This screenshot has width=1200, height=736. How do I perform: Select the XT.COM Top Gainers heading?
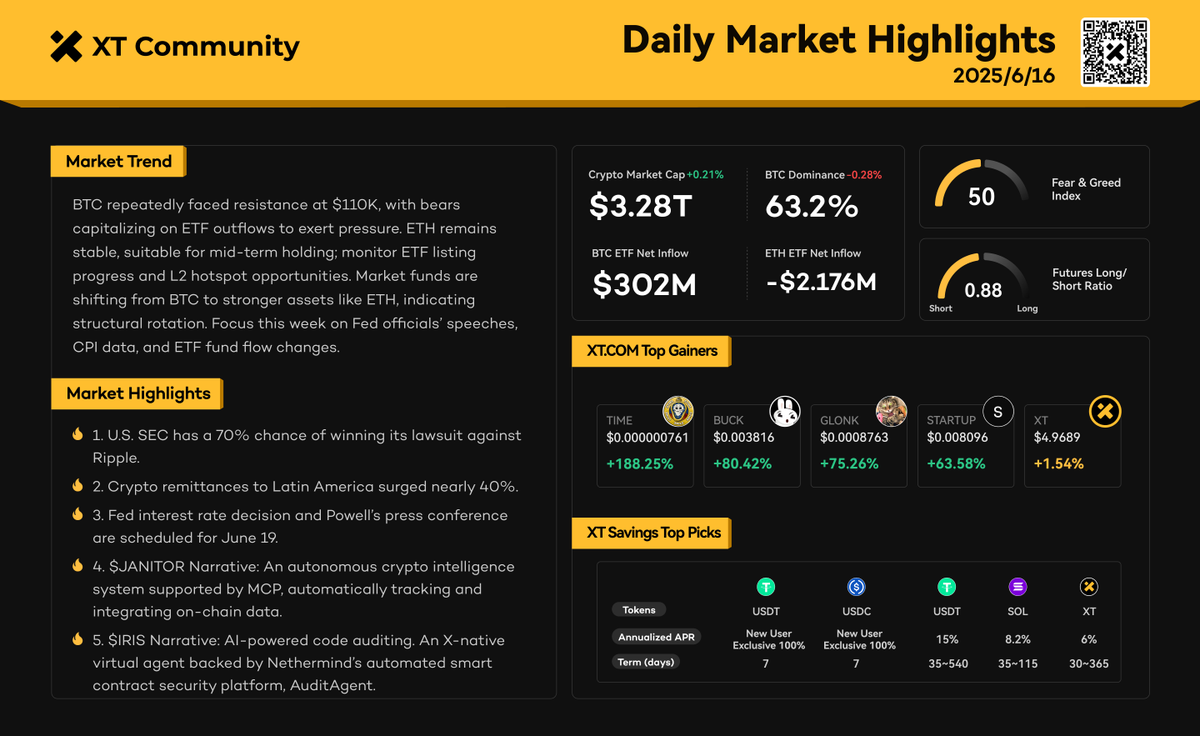point(652,352)
